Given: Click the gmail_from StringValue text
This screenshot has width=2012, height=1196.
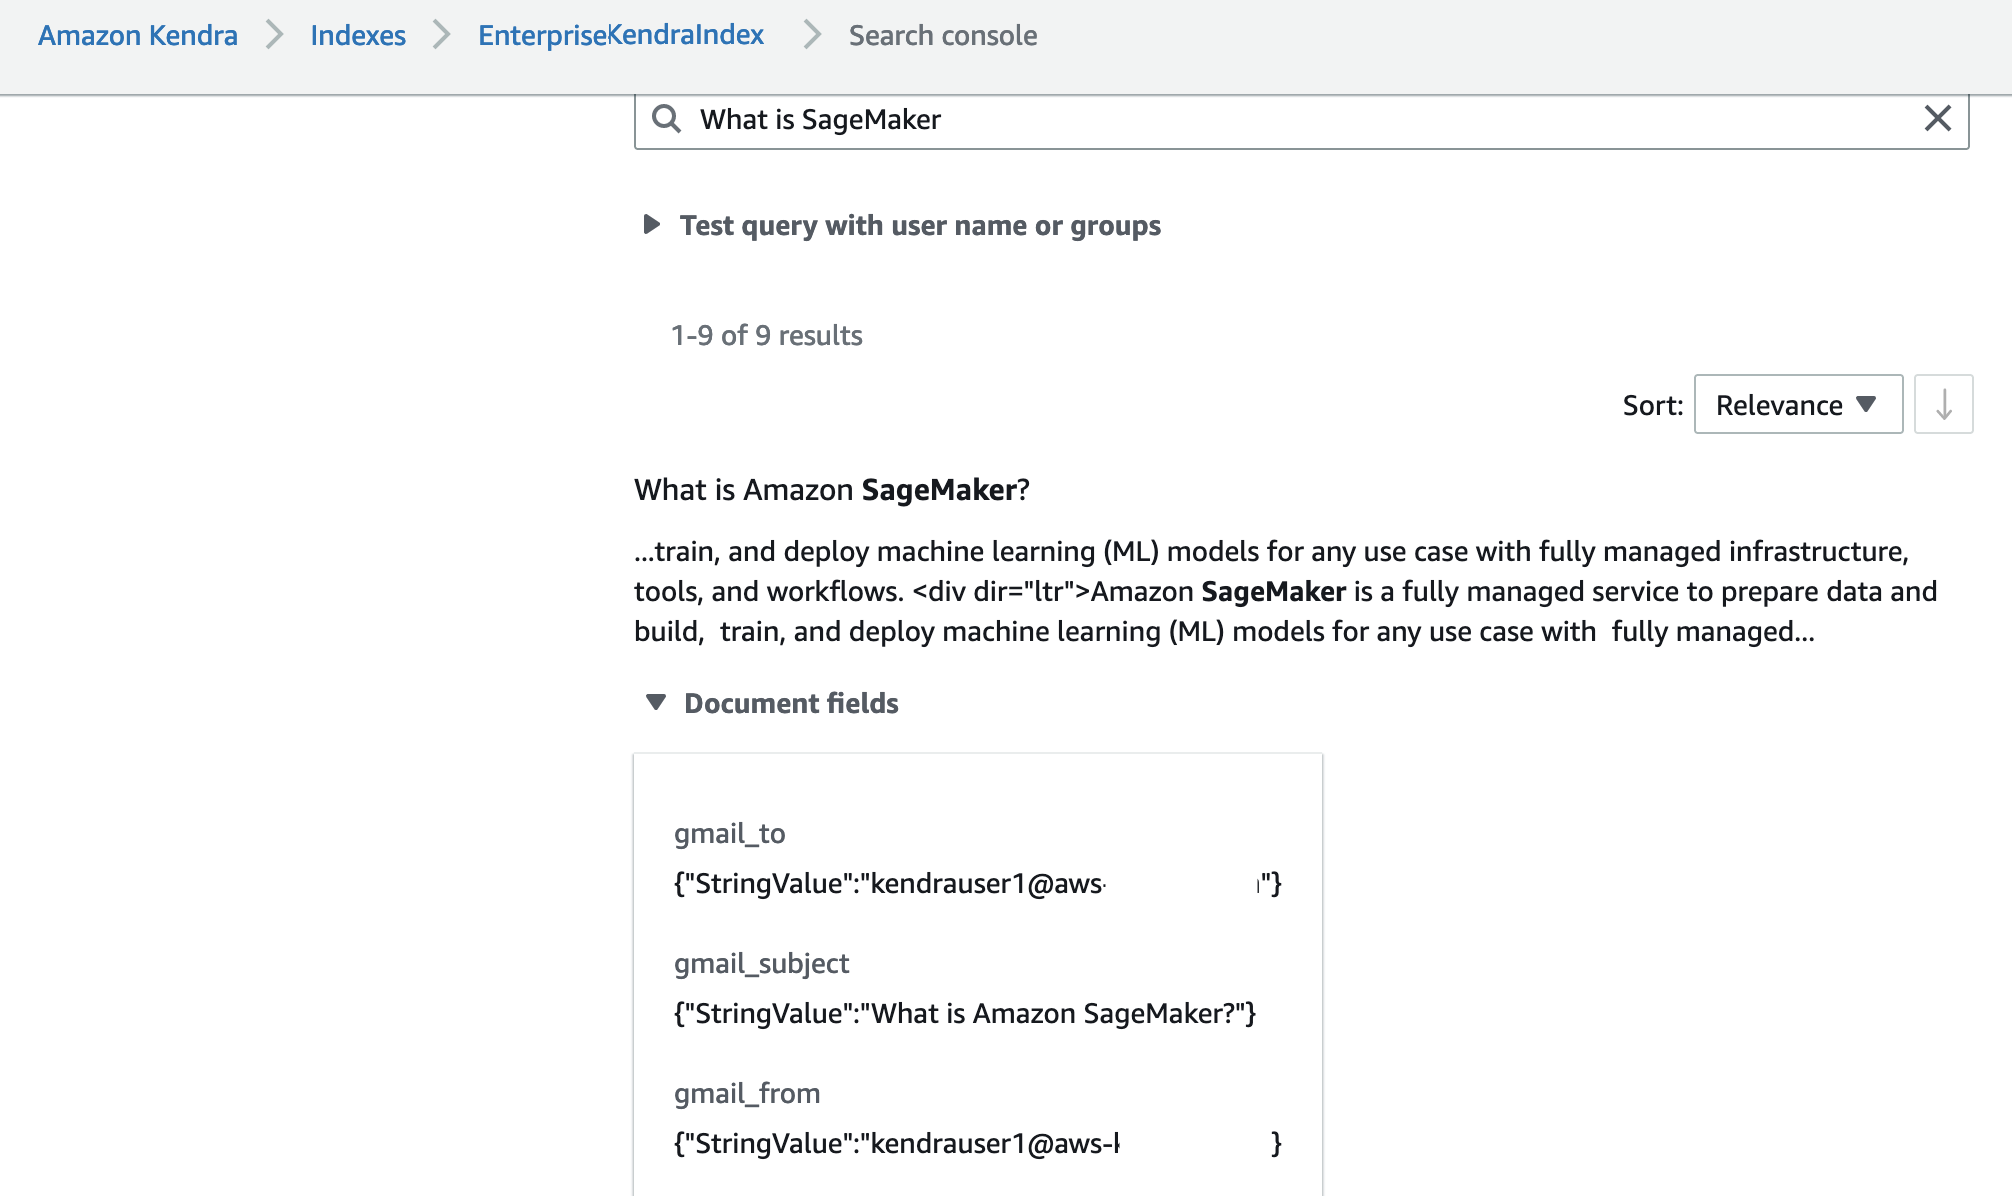Looking at the screenshot, I should [896, 1144].
